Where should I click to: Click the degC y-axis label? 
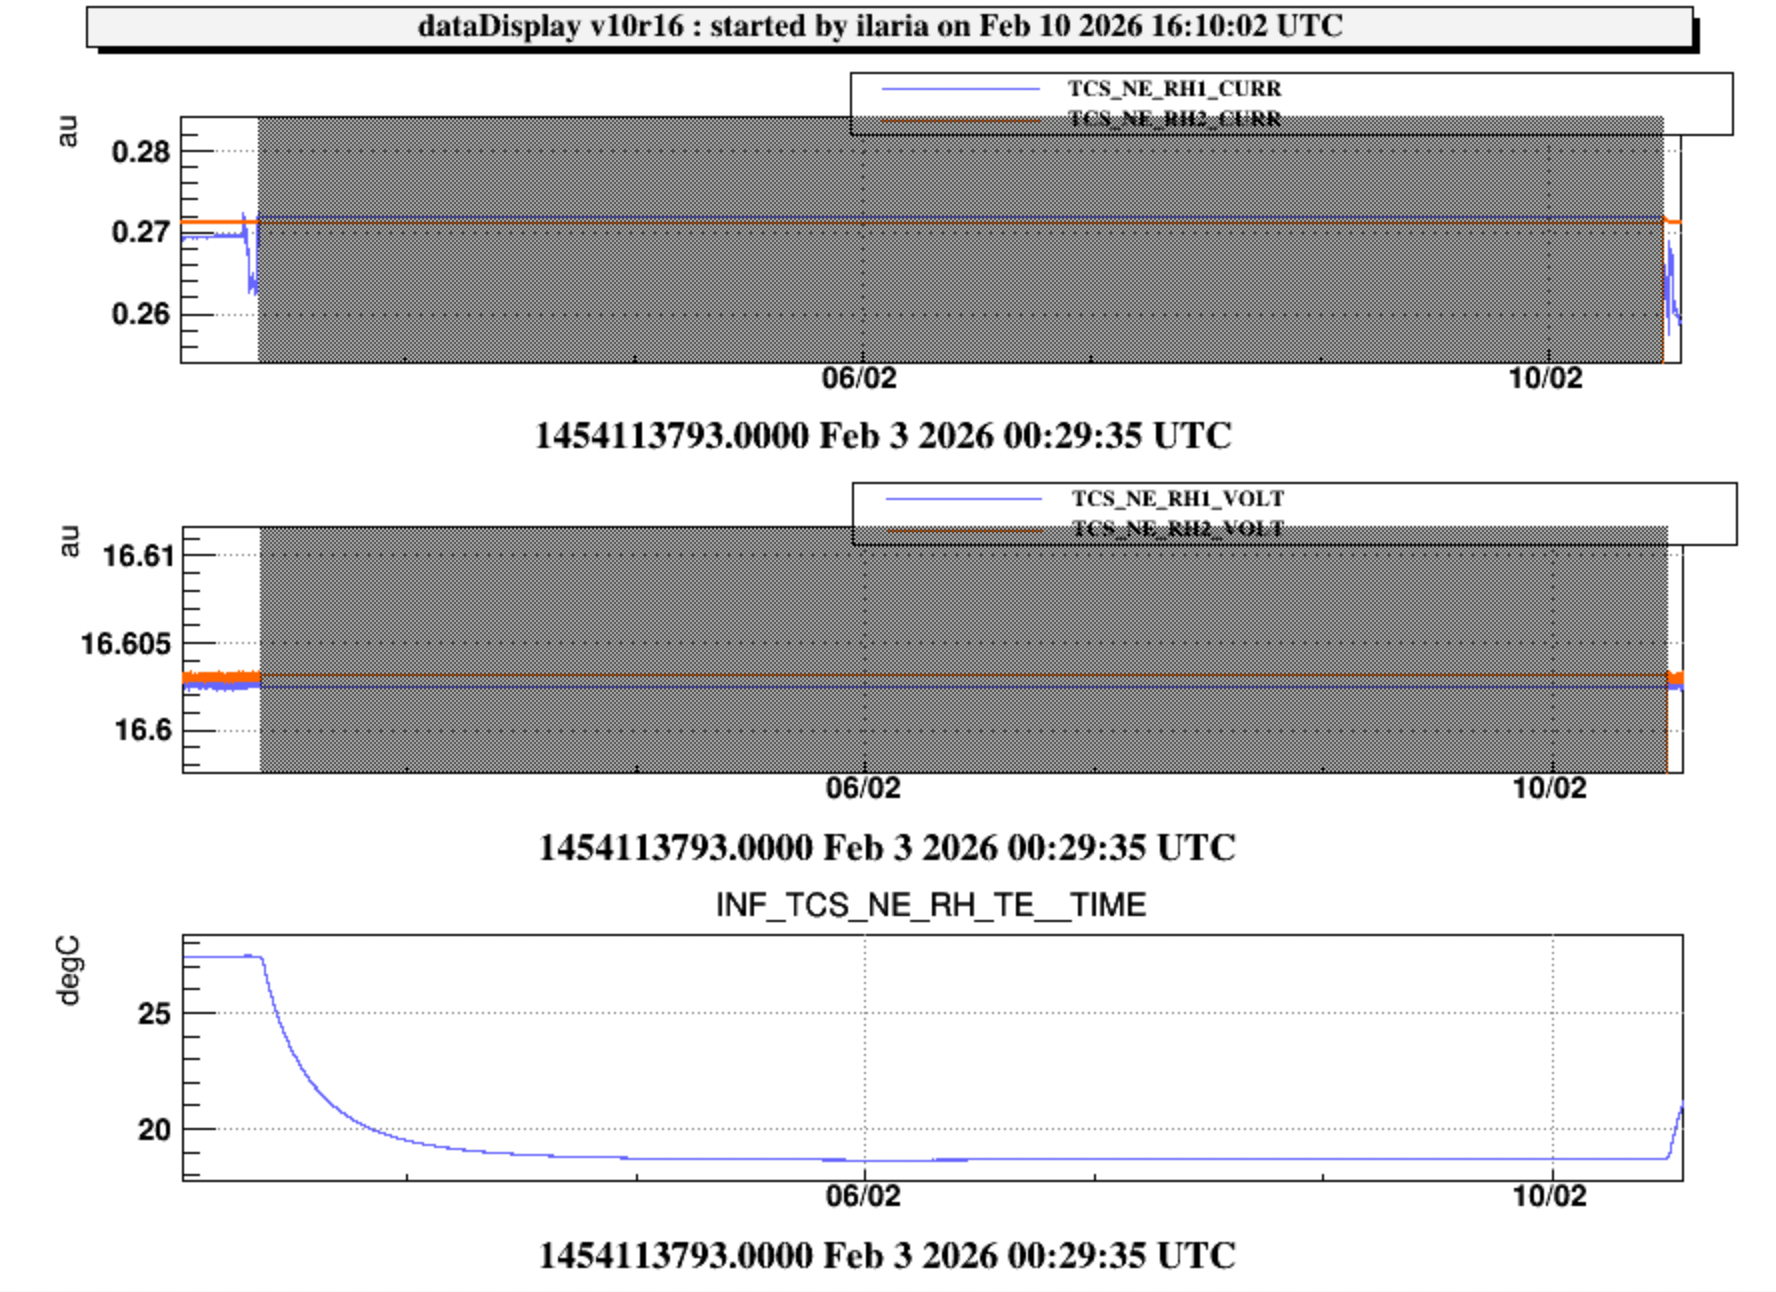68,970
